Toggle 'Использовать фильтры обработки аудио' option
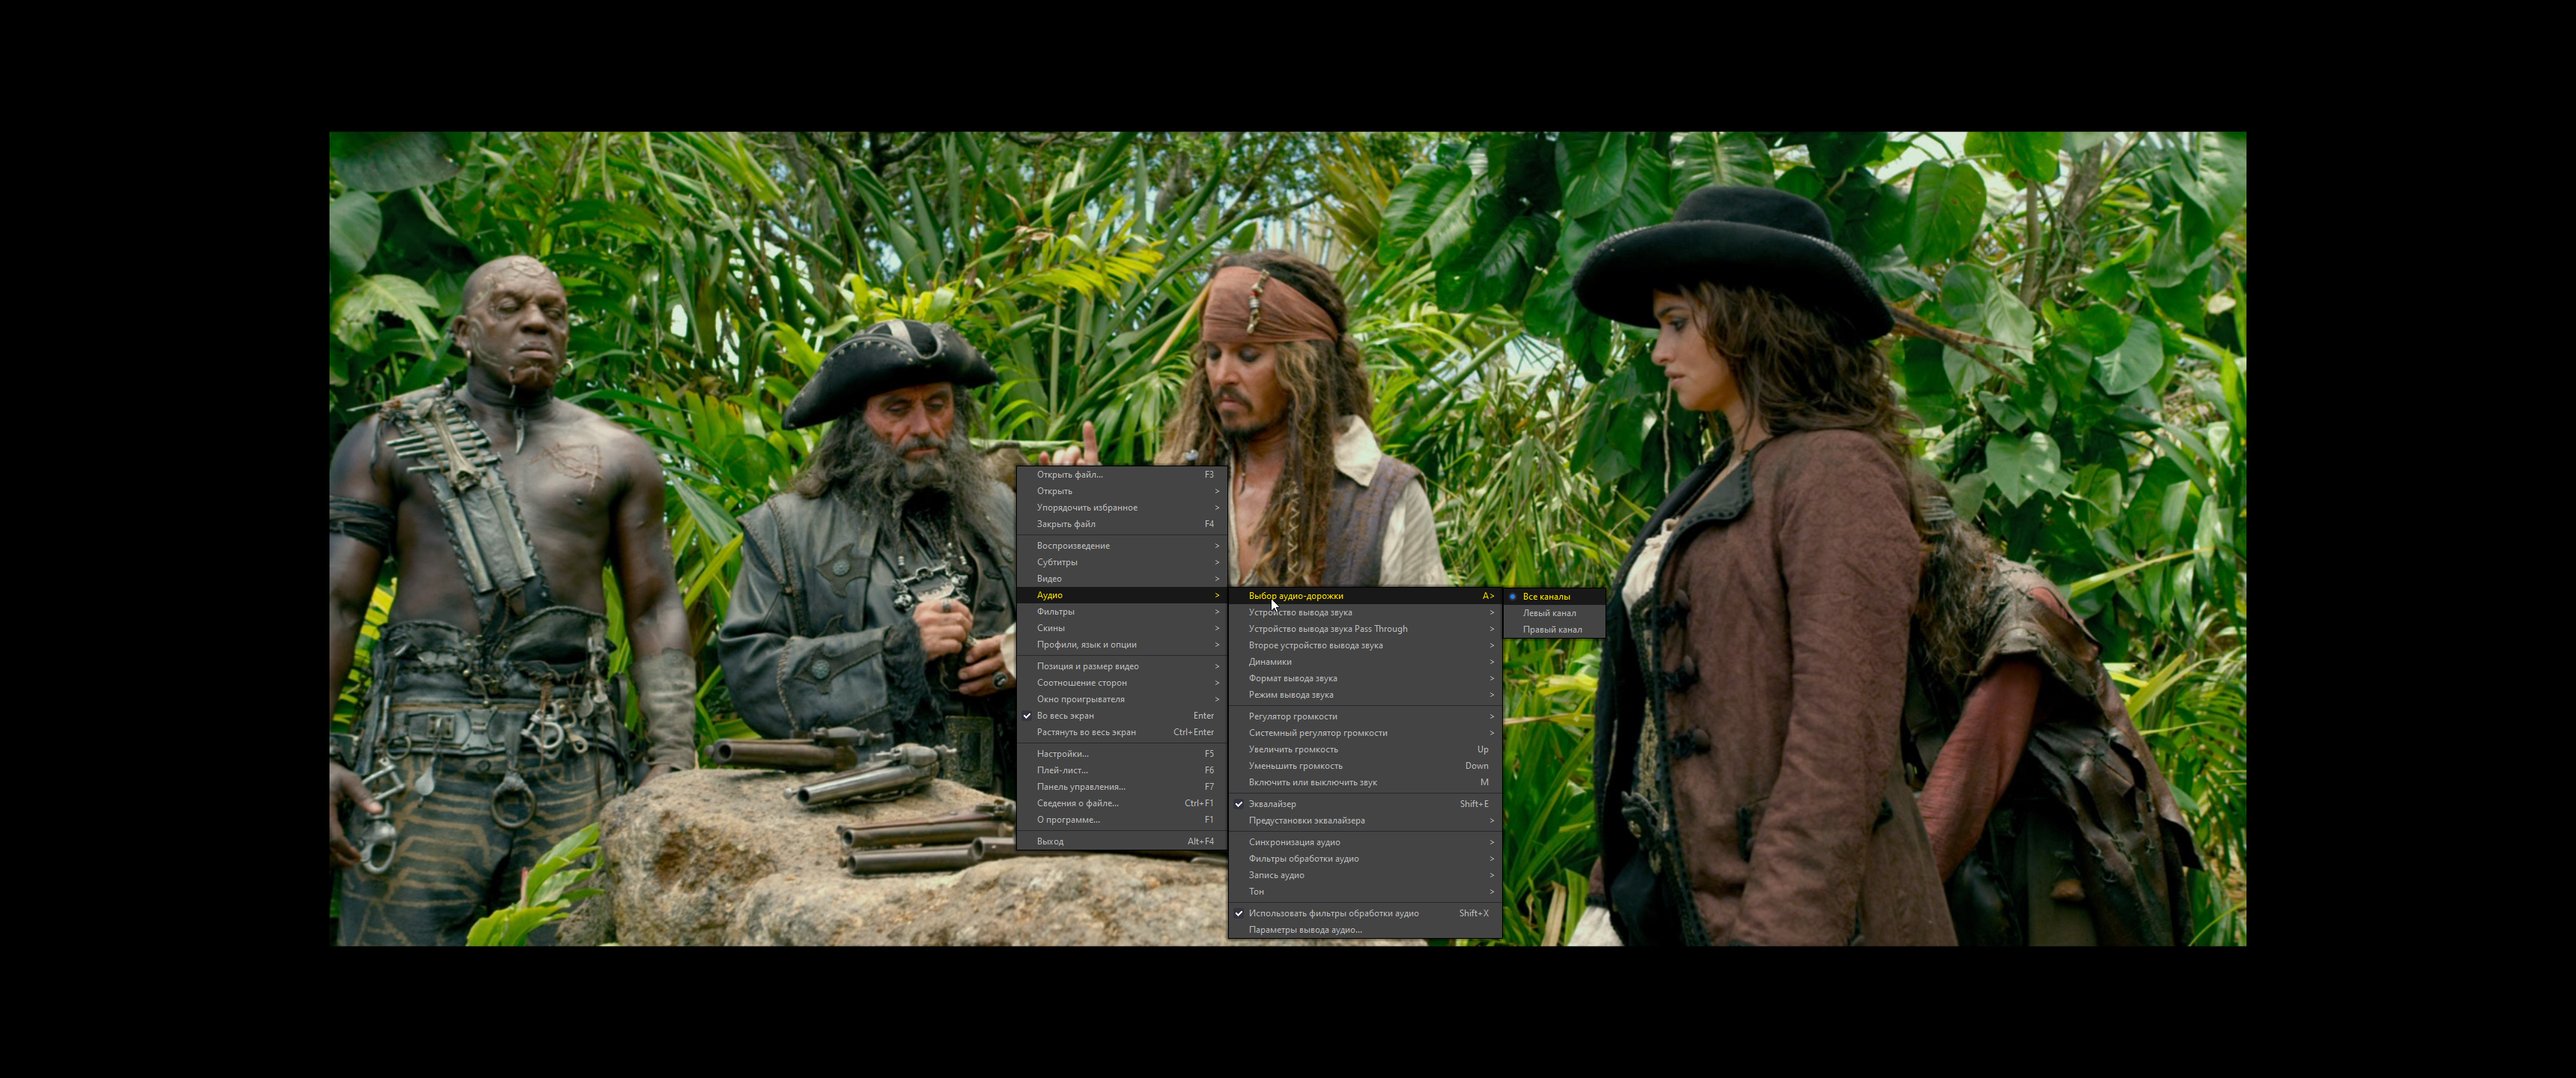 (x=1333, y=913)
